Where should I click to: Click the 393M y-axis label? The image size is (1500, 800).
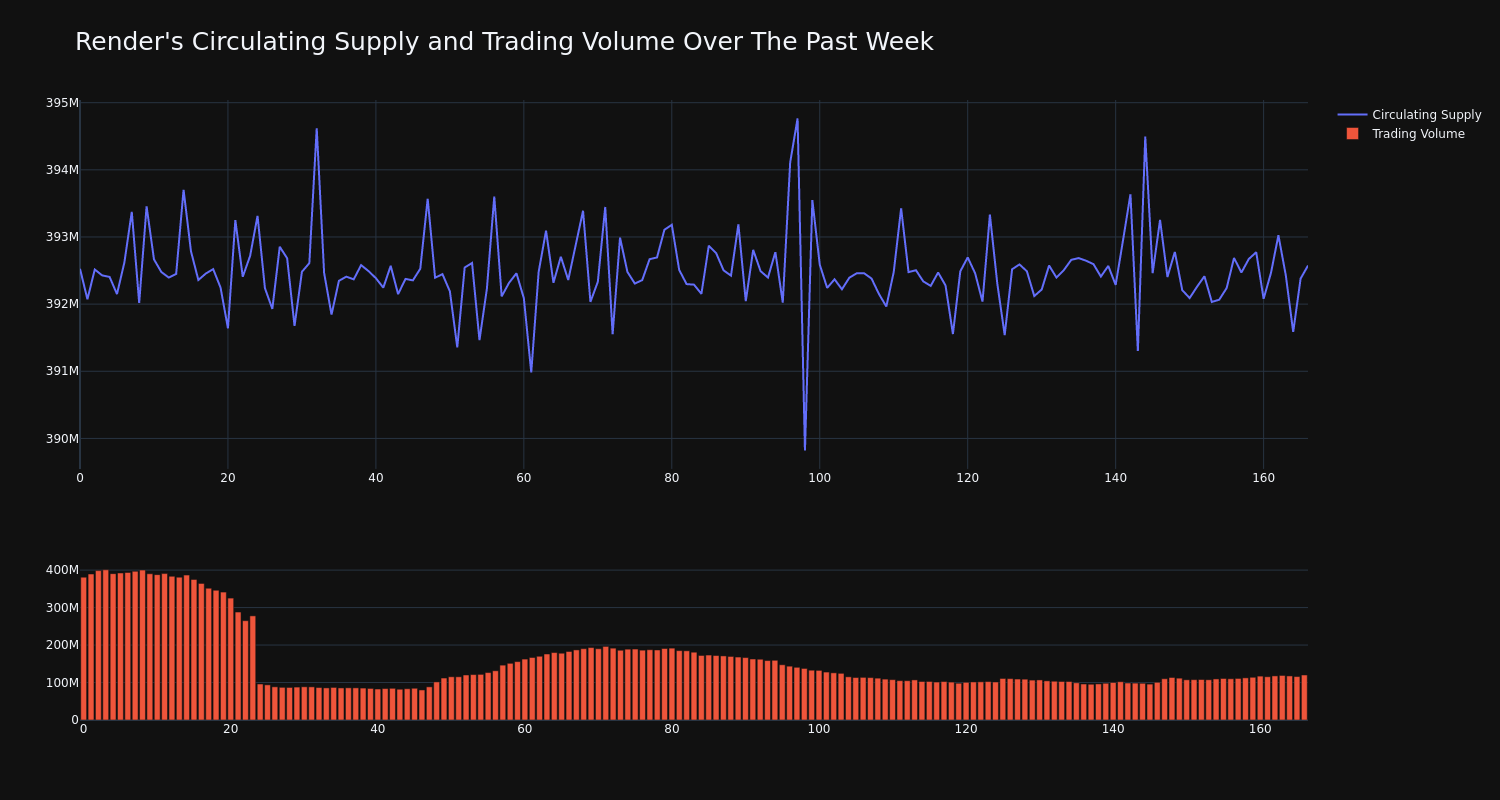click(62, 237)
